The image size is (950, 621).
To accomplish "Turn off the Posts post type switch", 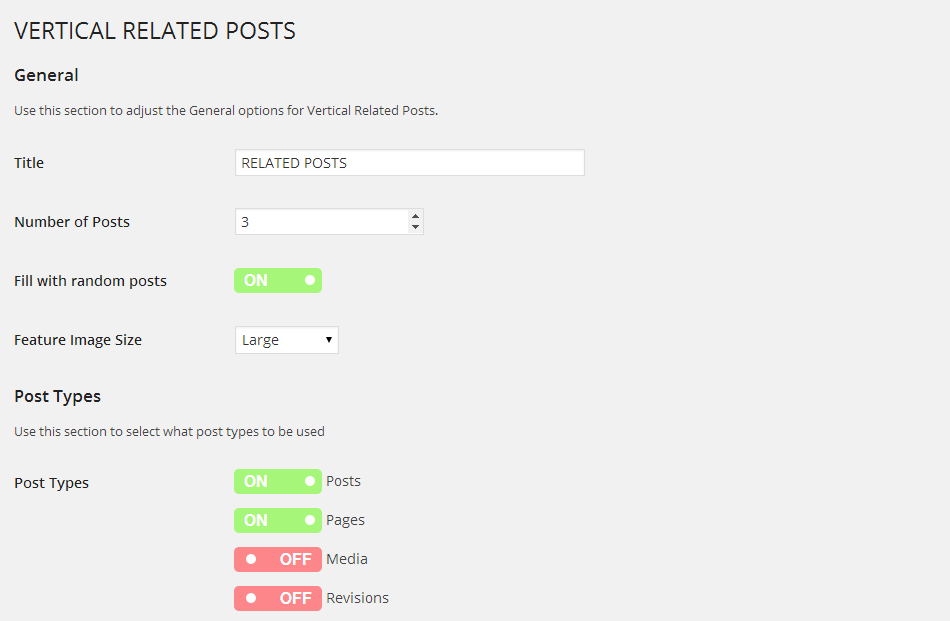I will pyautogui.click(x=278, y=481).
